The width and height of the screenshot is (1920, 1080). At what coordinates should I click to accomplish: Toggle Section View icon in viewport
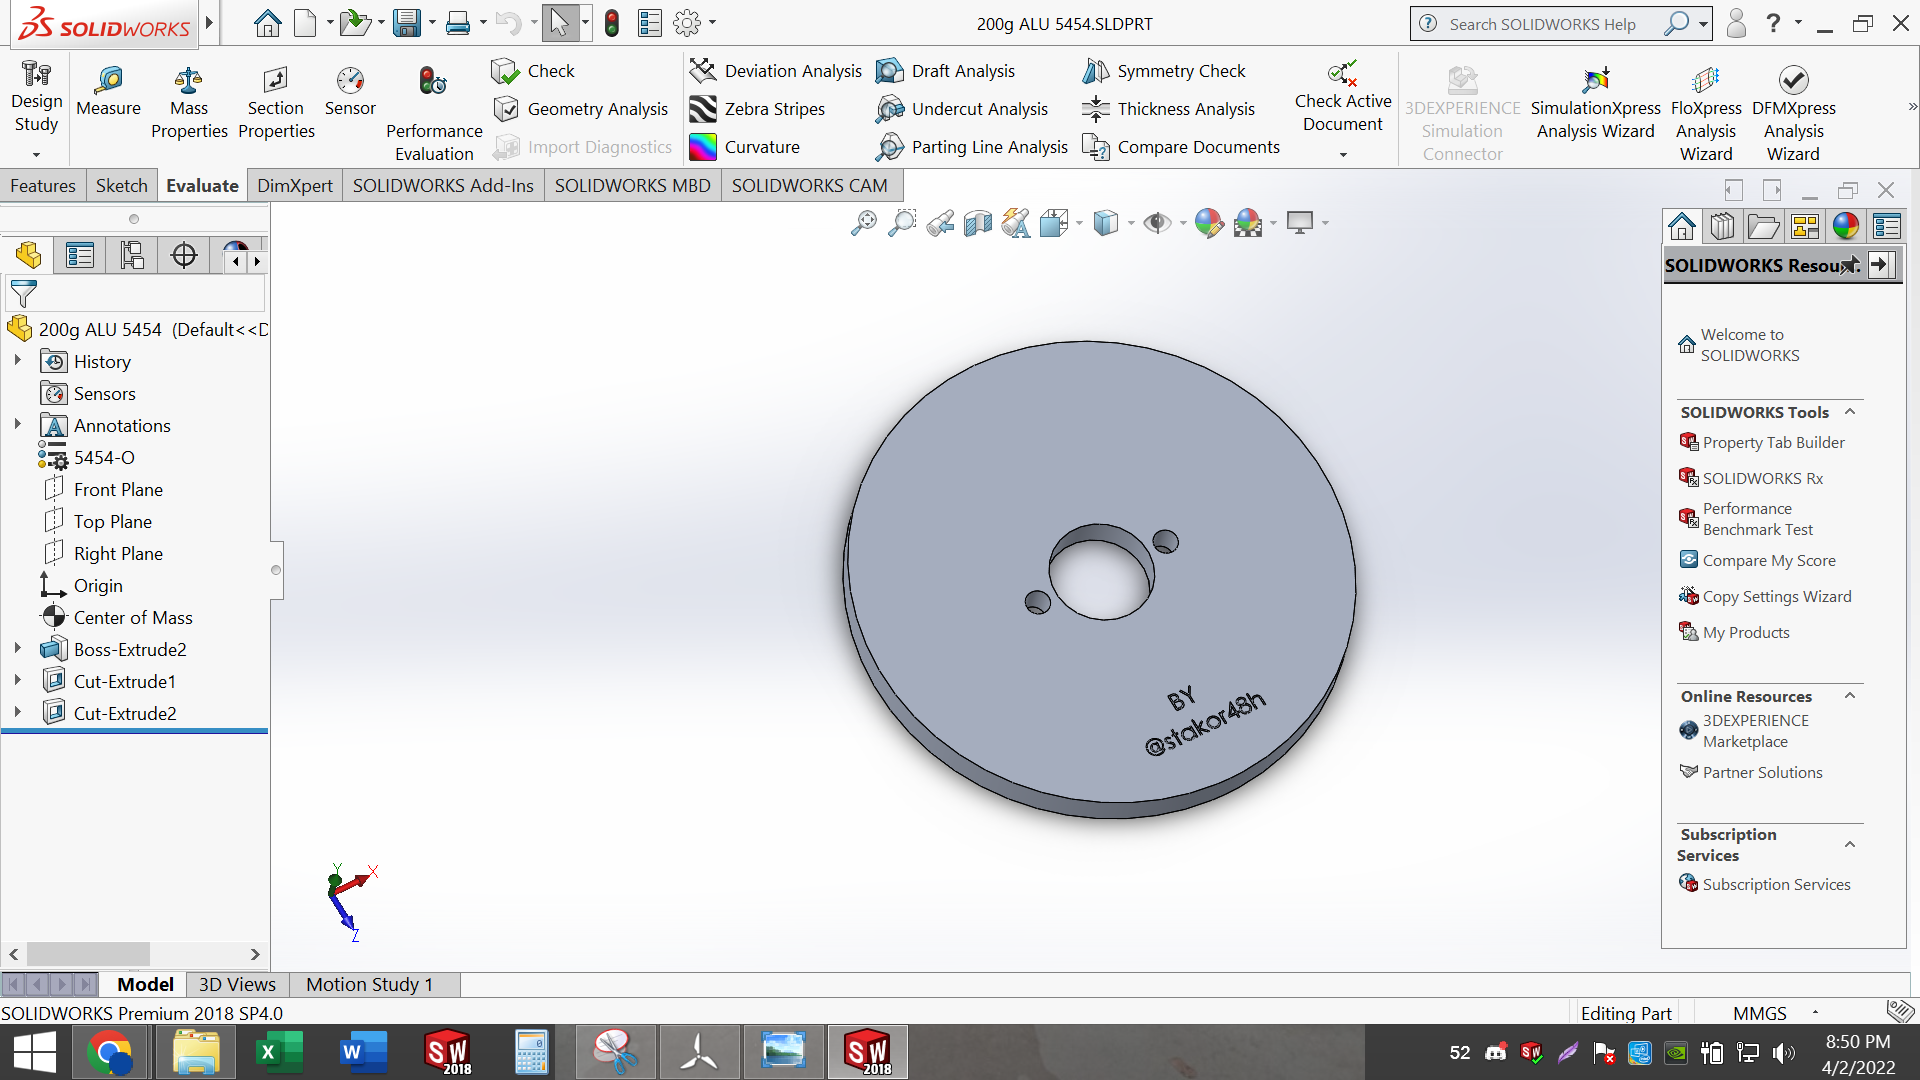978,223
